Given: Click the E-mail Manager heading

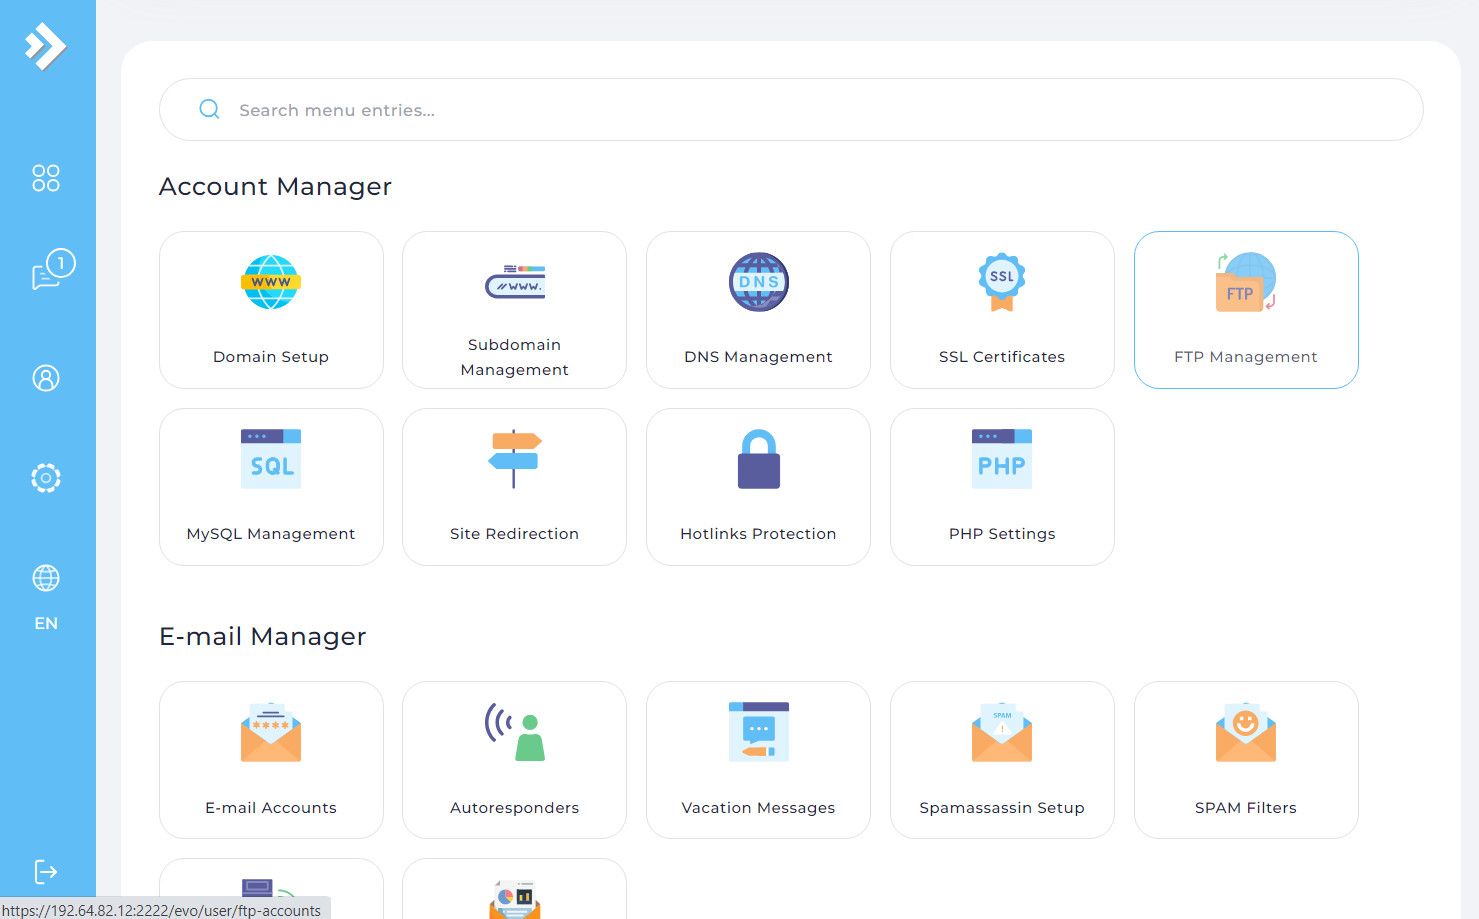Looking at the screenshot, I should tap(263, 637).
